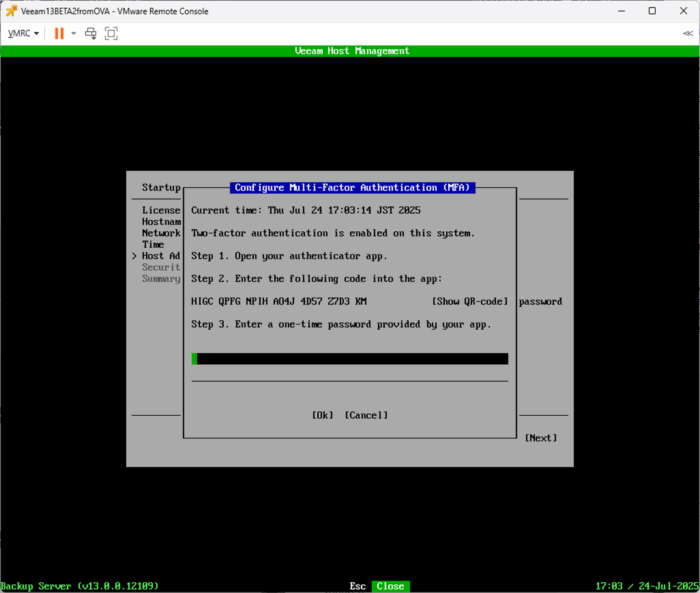Image resolution: width=700 pixels, height=593 pixels.
Task: Expand the power options arrow next to pause
Action: [x=74, y=33]
